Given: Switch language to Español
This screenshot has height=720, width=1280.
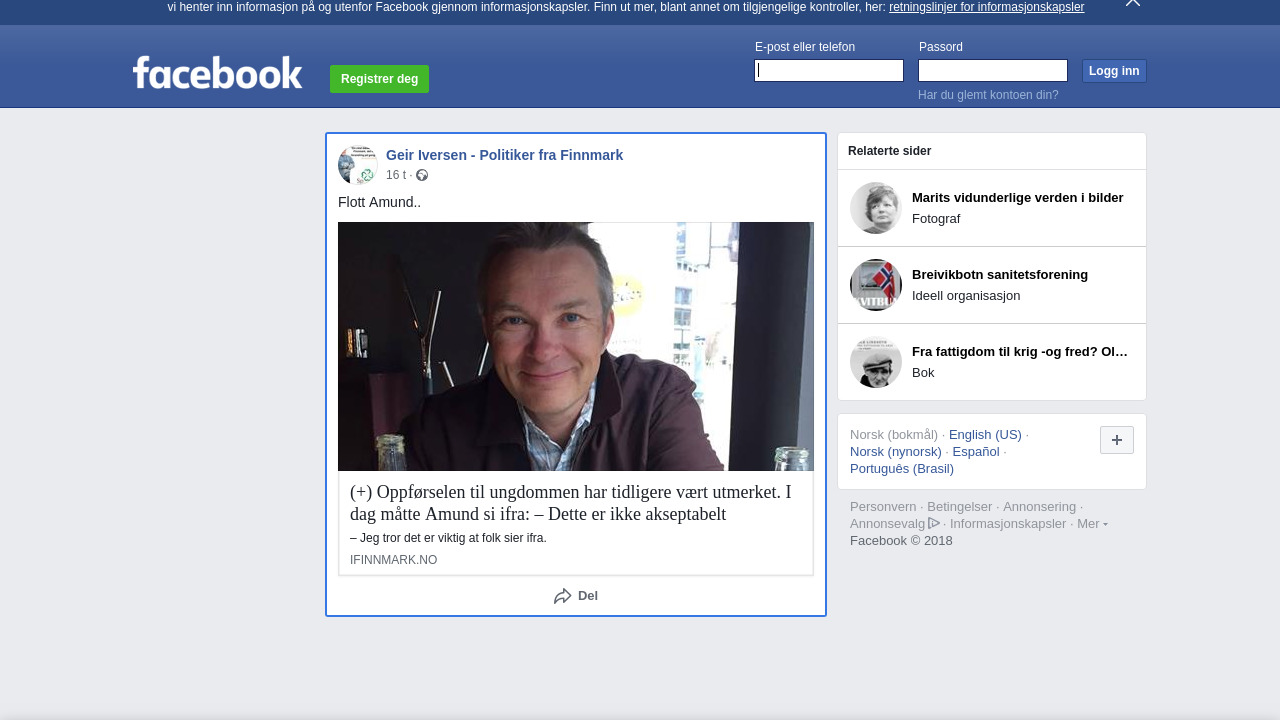Looking at the screenshot, I should (x=976, y=452).
